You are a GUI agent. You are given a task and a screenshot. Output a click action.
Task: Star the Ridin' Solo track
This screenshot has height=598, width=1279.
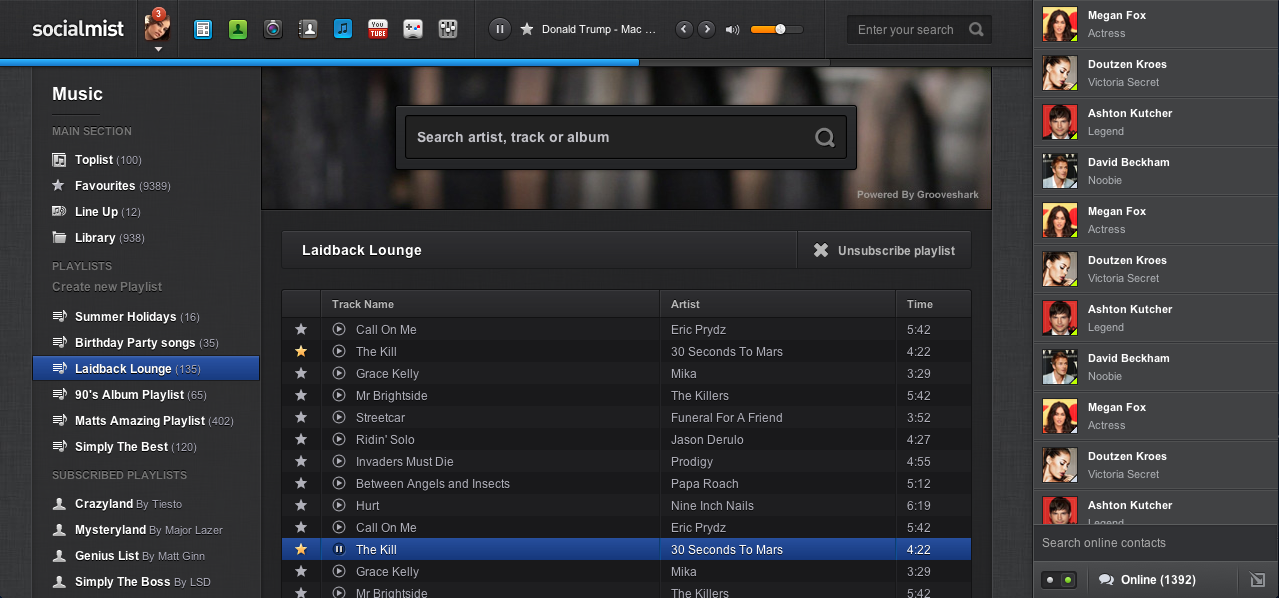[301, 440]
